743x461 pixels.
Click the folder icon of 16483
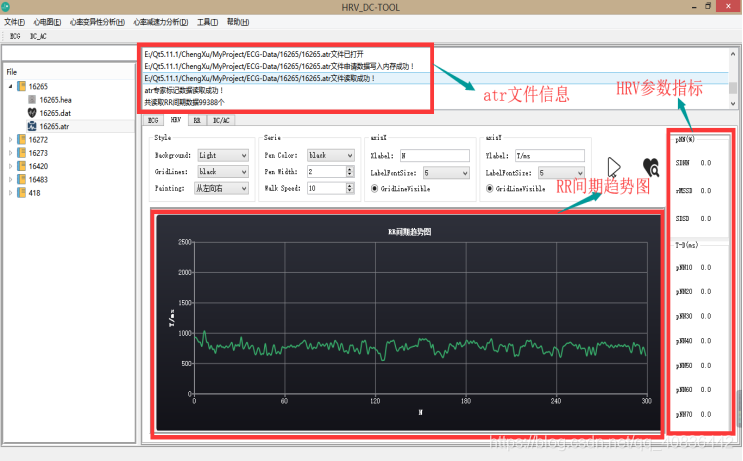pyautogui.click(x=21, y=179)
